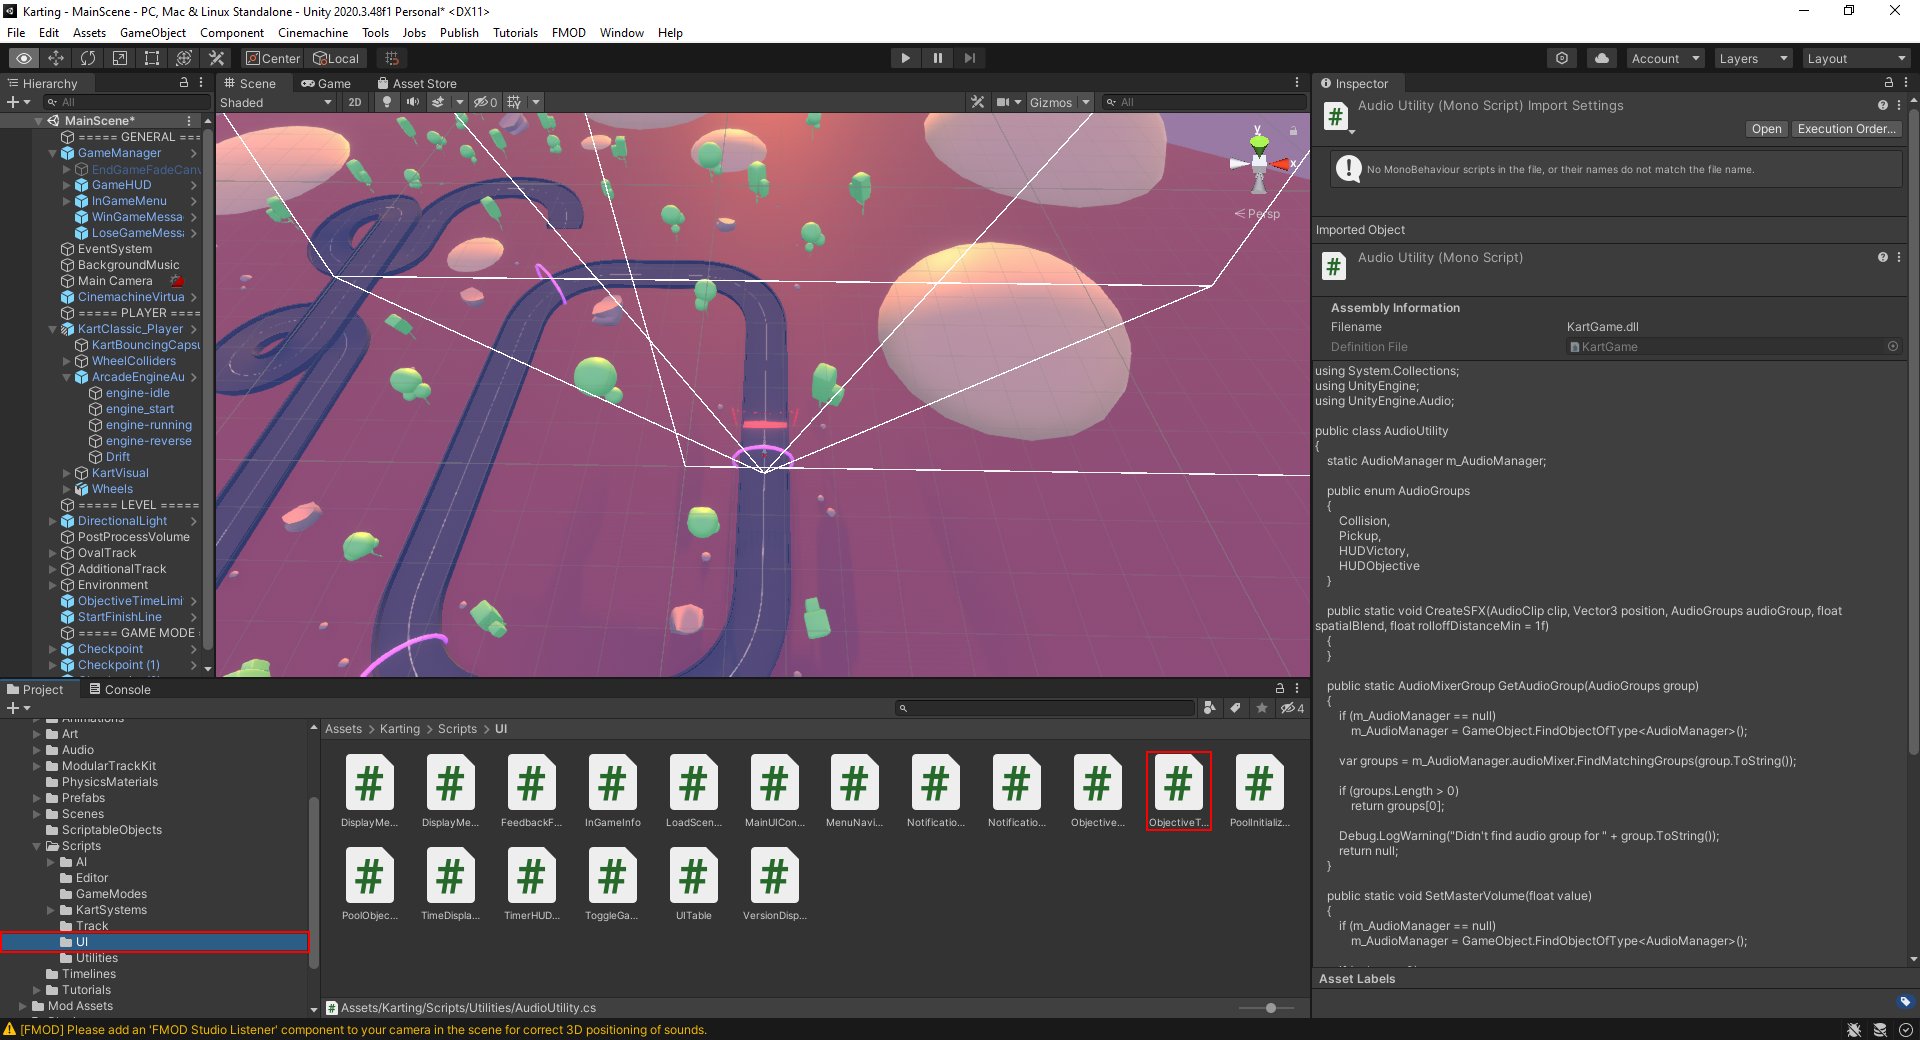1920x1040 pixels.
Task: Open the Cinemachine menu
Action: 313,33
